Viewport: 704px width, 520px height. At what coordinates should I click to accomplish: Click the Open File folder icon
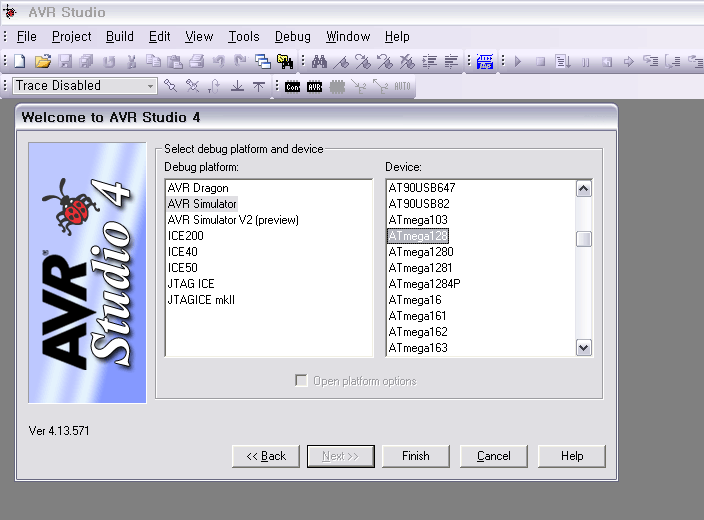(43, 61)
